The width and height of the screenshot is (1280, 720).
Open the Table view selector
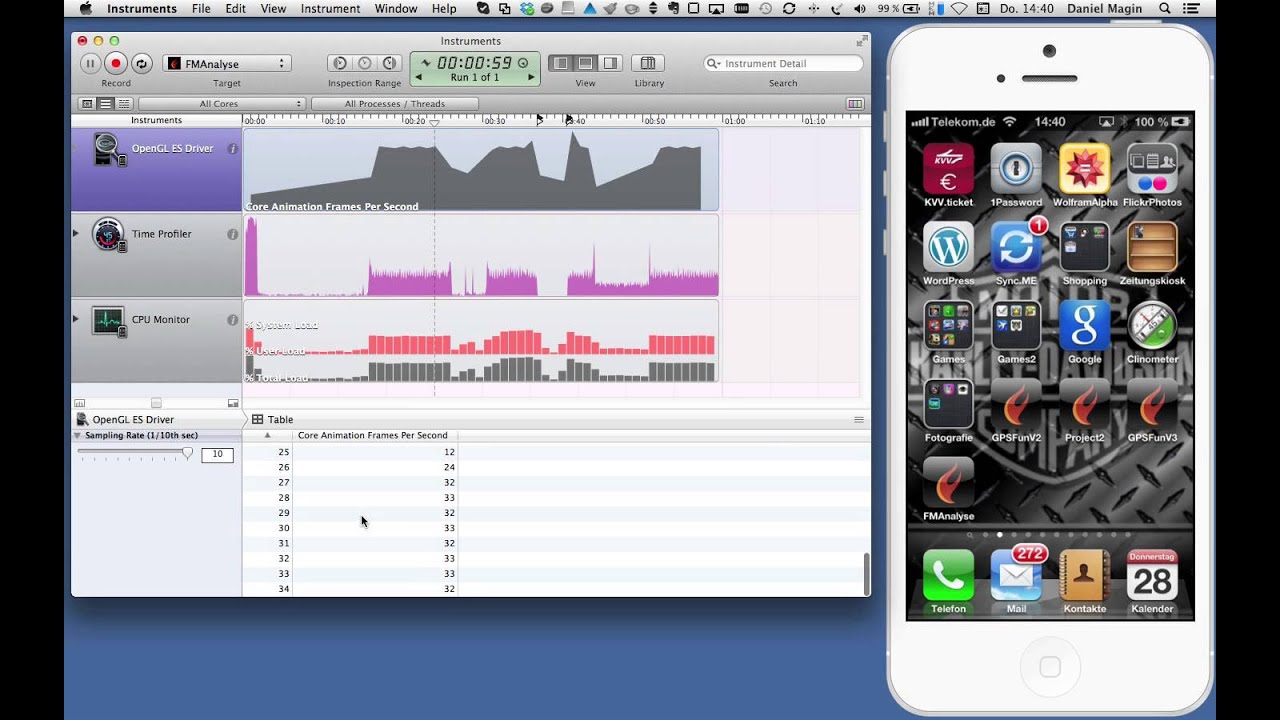pos(272,420)
